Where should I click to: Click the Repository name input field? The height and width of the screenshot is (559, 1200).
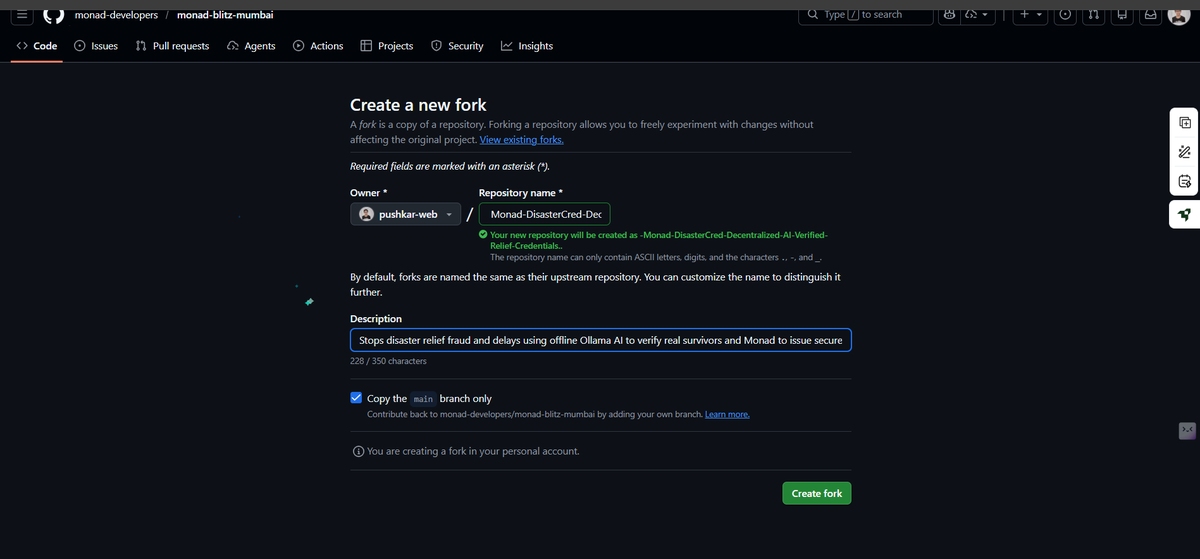click(544, 214)
